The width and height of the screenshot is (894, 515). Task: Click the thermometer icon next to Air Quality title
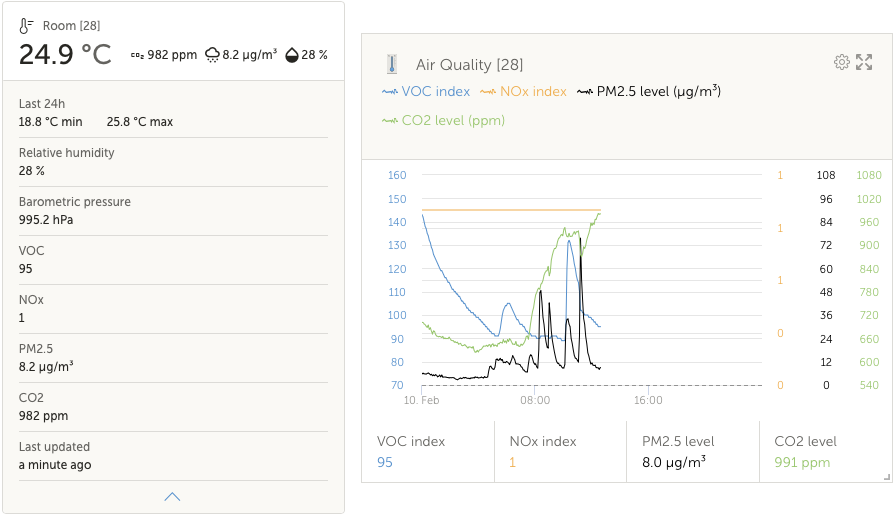tap(392, 65)
